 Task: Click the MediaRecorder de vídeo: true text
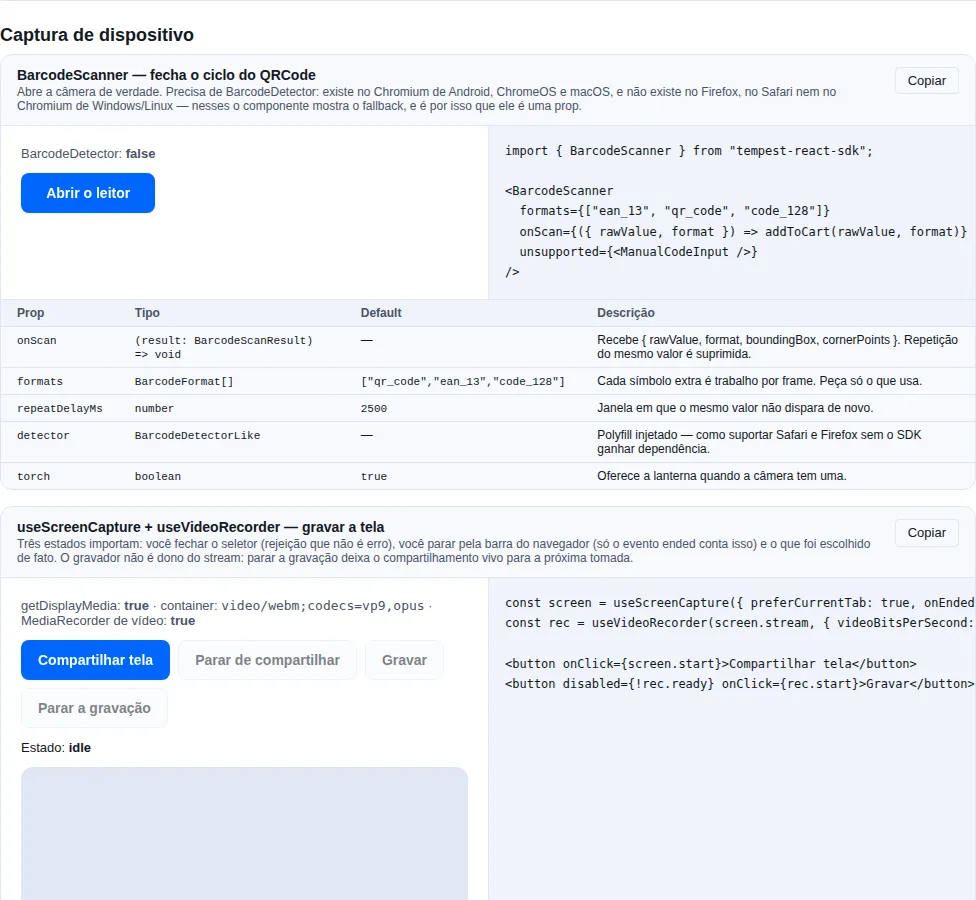tap(108, 621)
